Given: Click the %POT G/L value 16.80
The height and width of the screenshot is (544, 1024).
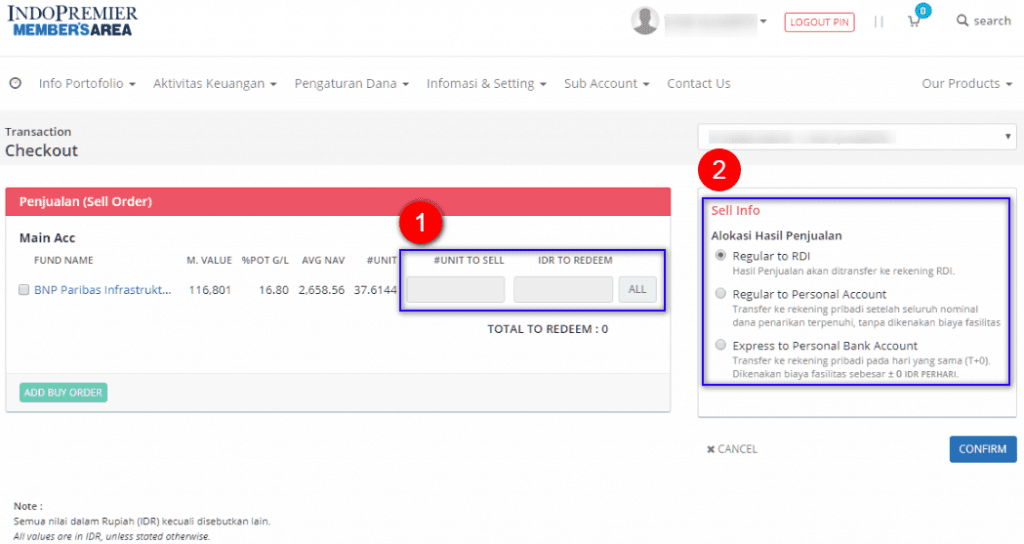Looking at the screenshot, I should (273, 290).
